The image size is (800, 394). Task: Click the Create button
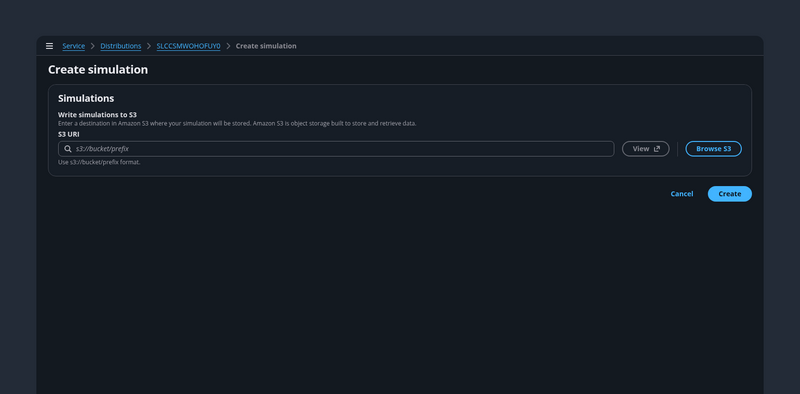click(730, 194)
